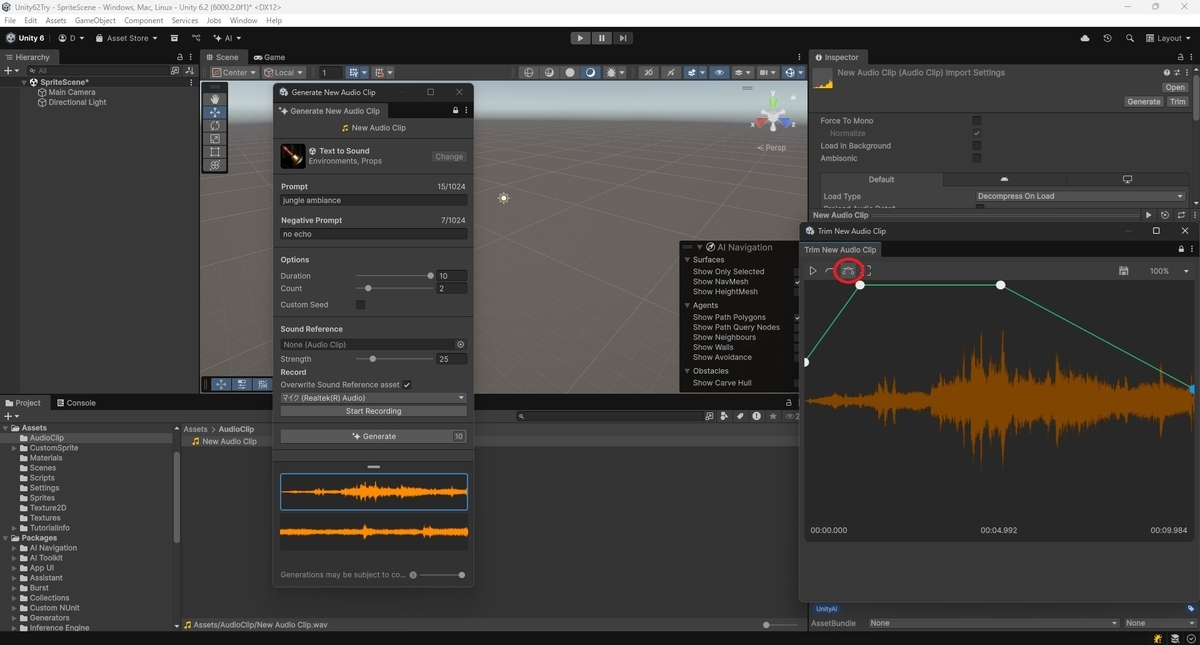
Task: Click the cloud icon in top toolbar
Action: 1086,38
